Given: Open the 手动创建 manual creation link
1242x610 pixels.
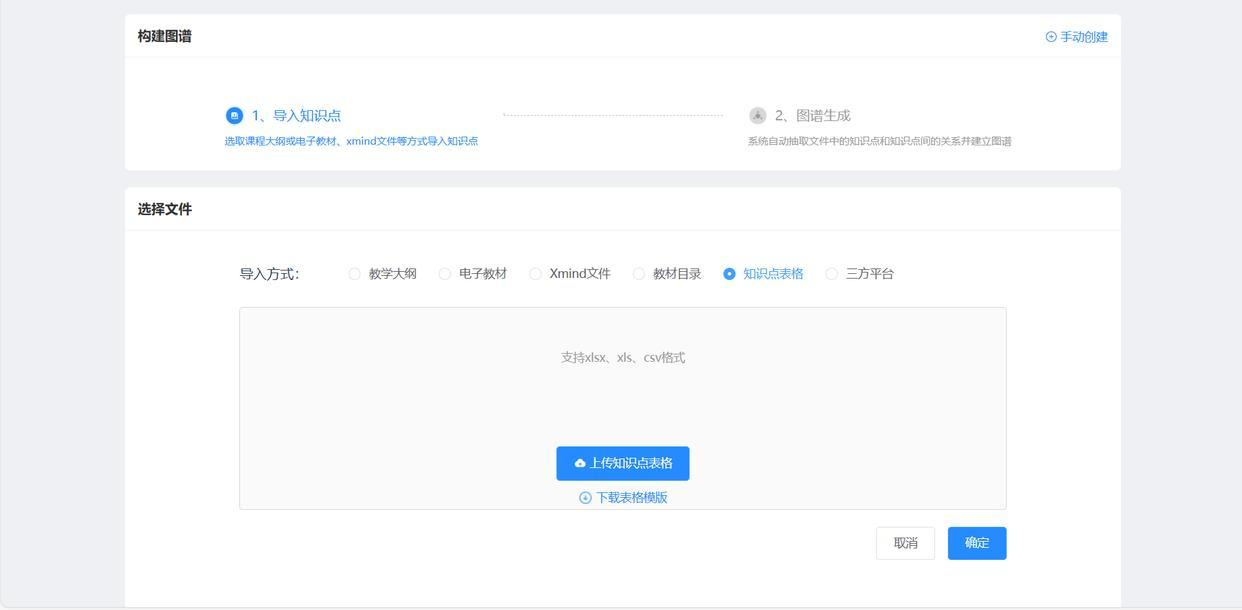Looking at the screenshot, I should click(x=1083, y=37).
